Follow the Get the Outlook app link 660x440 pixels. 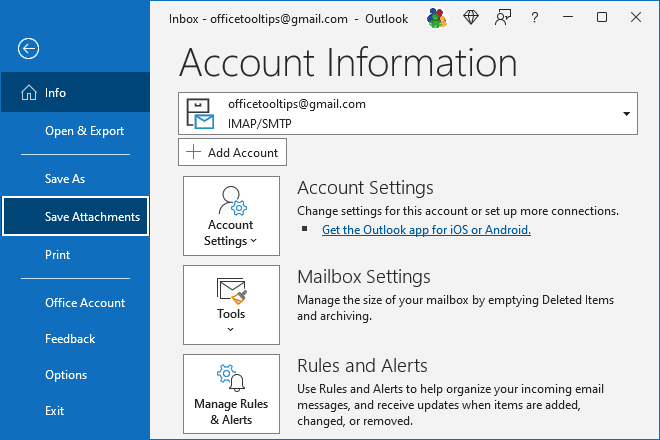tap(426, 230)
